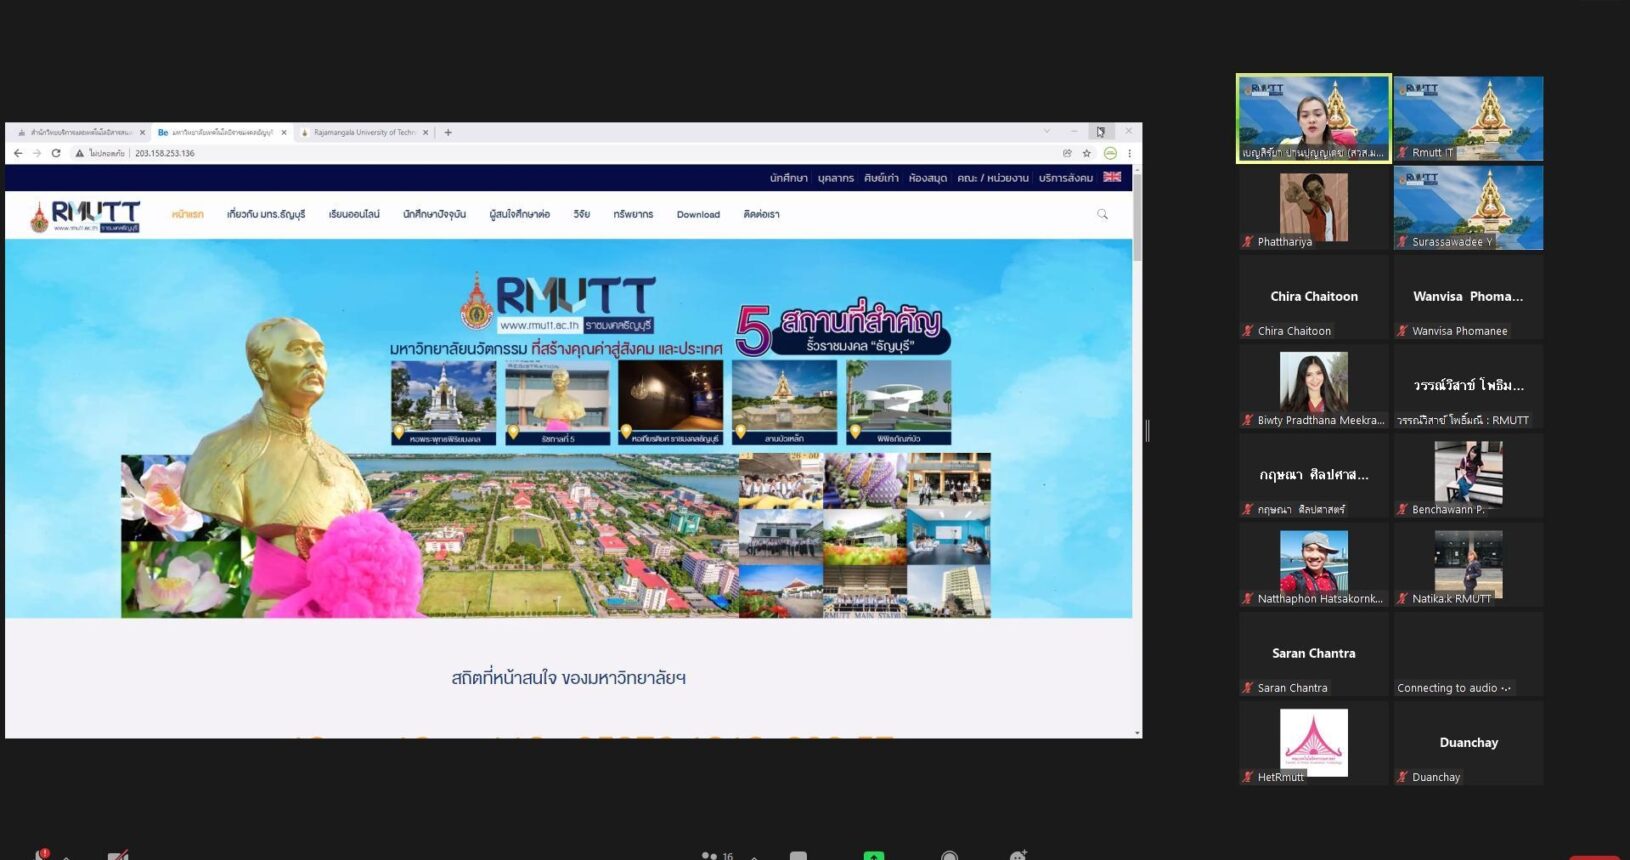Bookmark this page with the star icon
The height and width of the screenshot is (860, 1630).
click(x=1087, y=153)
